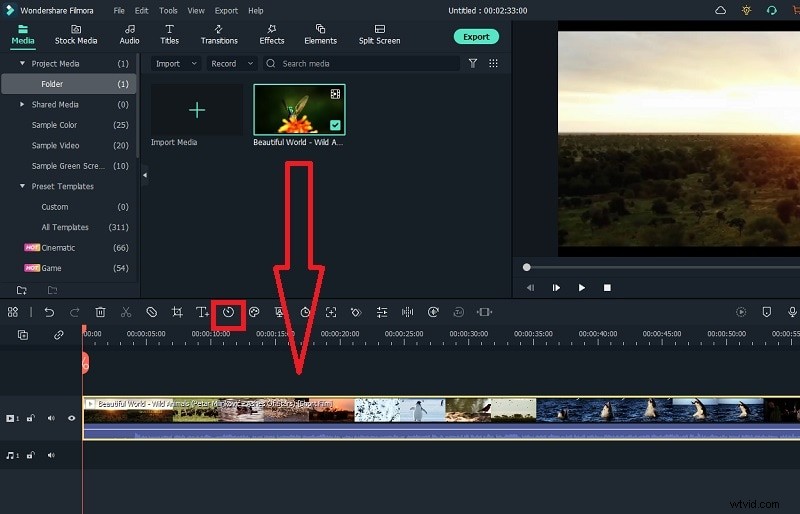Click the motion tracking target icon

tap(331, 312)
